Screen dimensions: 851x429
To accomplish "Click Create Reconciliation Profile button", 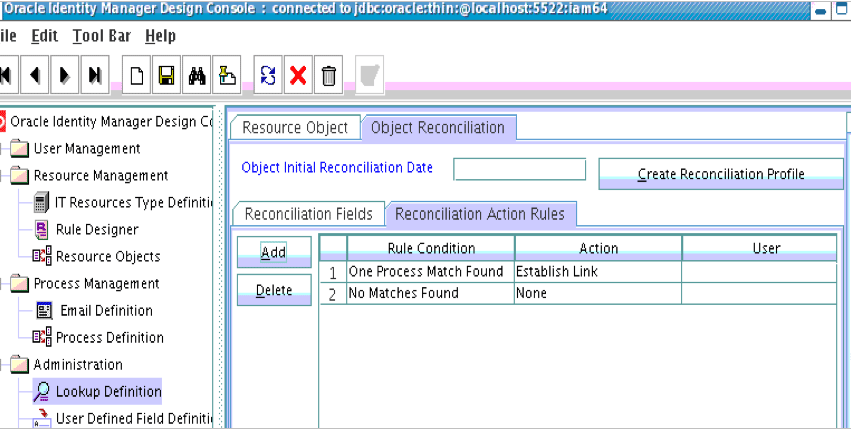I will tap(721, 174).
